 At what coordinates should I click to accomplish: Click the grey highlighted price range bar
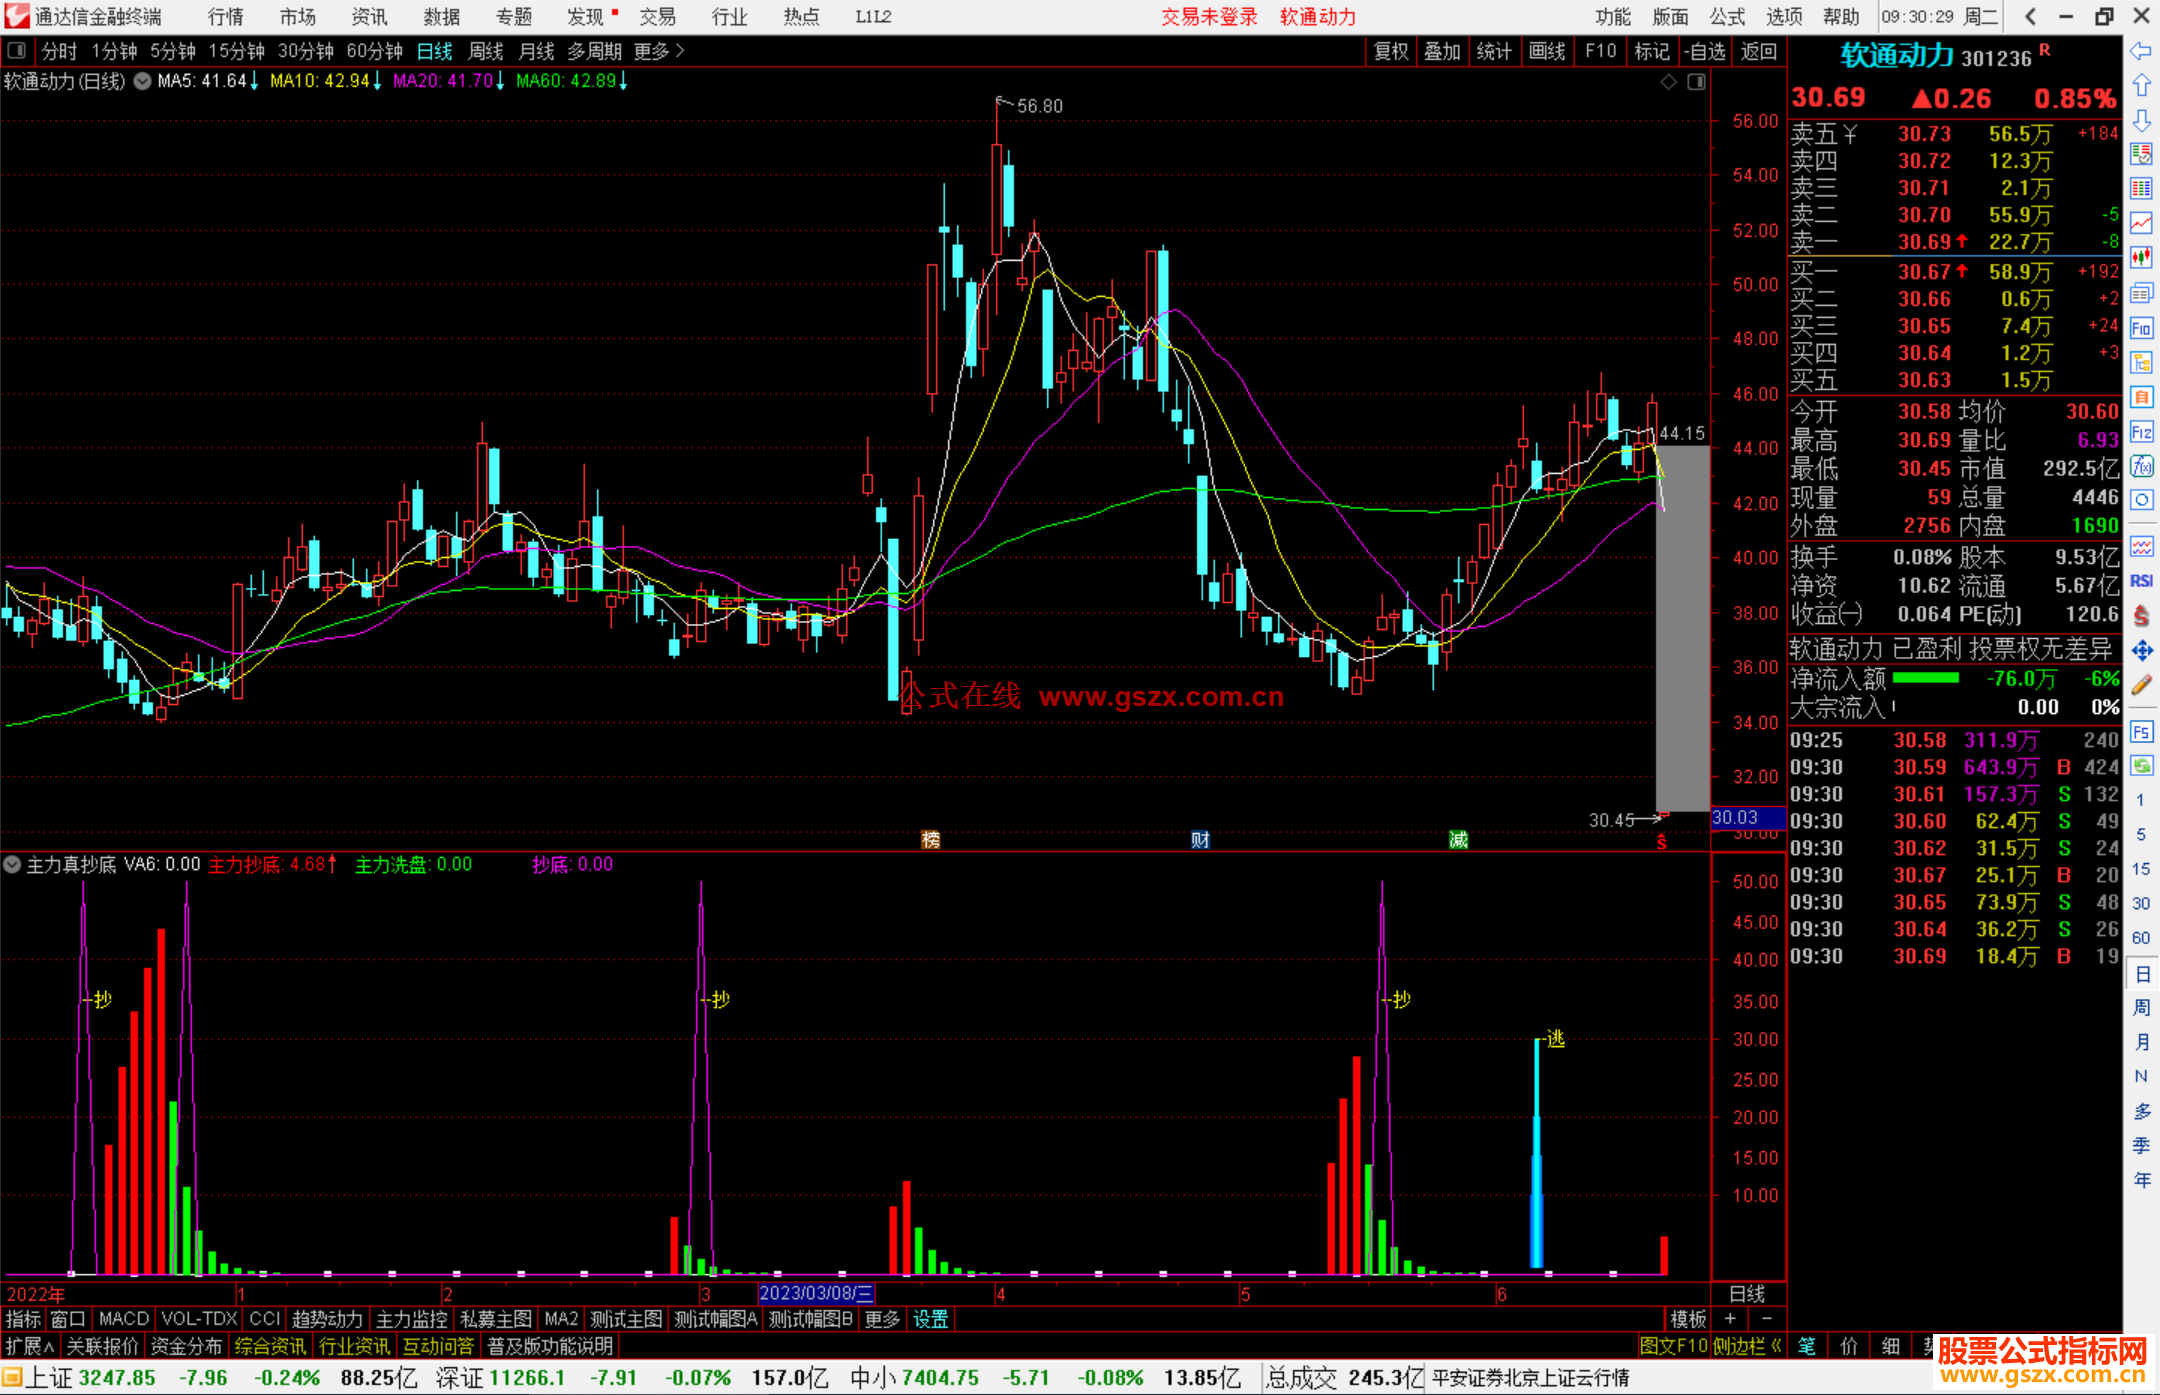(1682, 627)
